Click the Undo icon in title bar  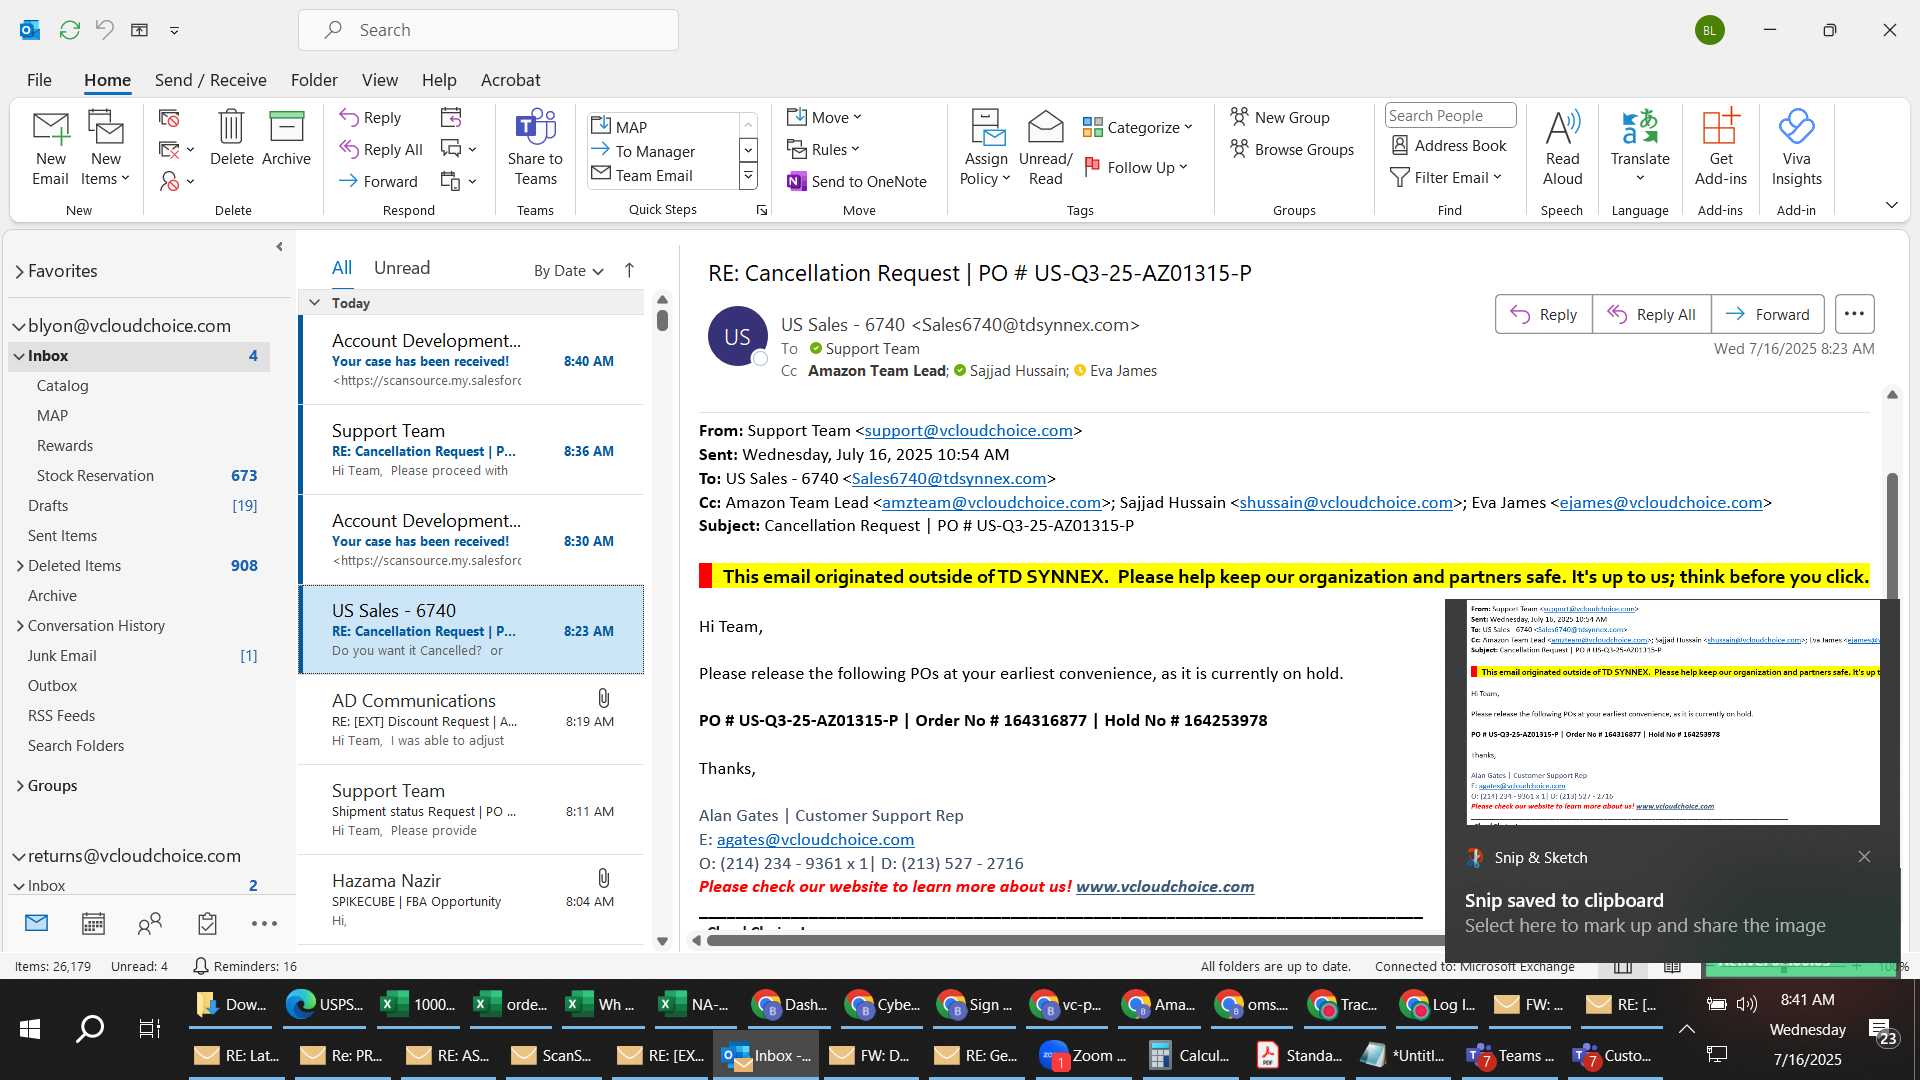pos(104,30)
